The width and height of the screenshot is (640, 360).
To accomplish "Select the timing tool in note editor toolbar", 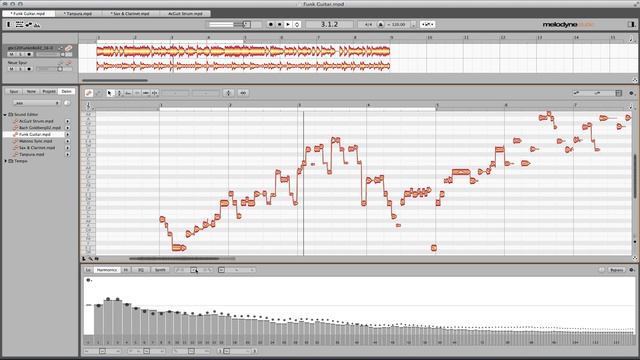I will pyautogui.click(x=146, y=93).
